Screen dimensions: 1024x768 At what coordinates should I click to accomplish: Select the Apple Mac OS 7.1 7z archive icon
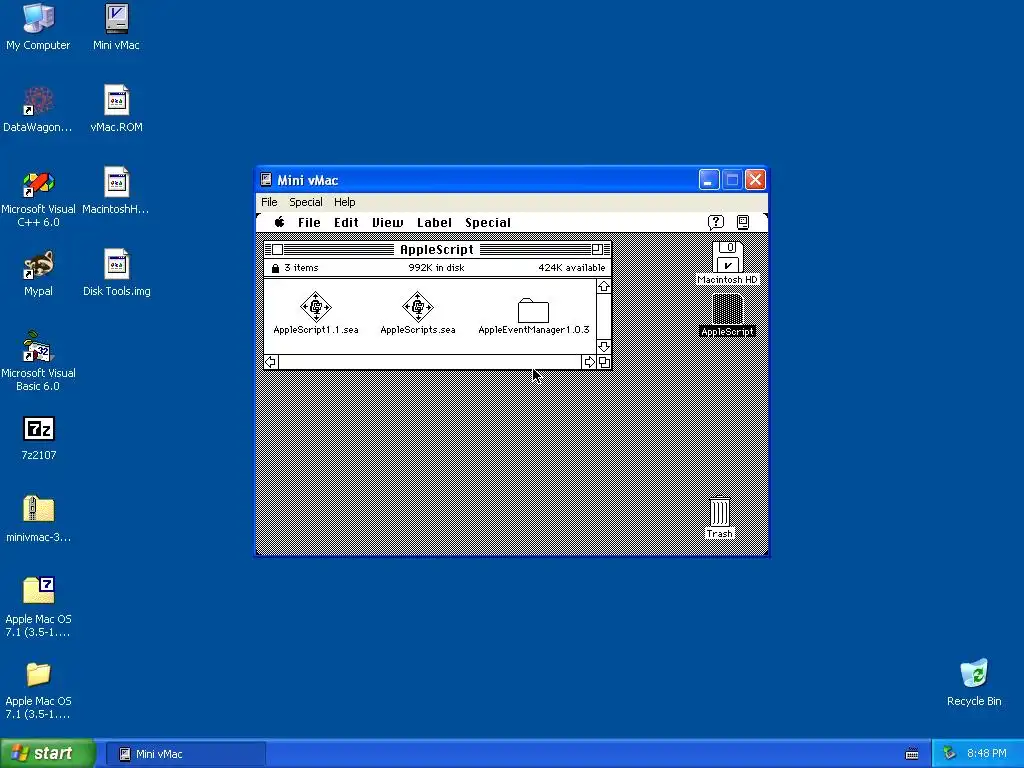click(x=39, y=590)
